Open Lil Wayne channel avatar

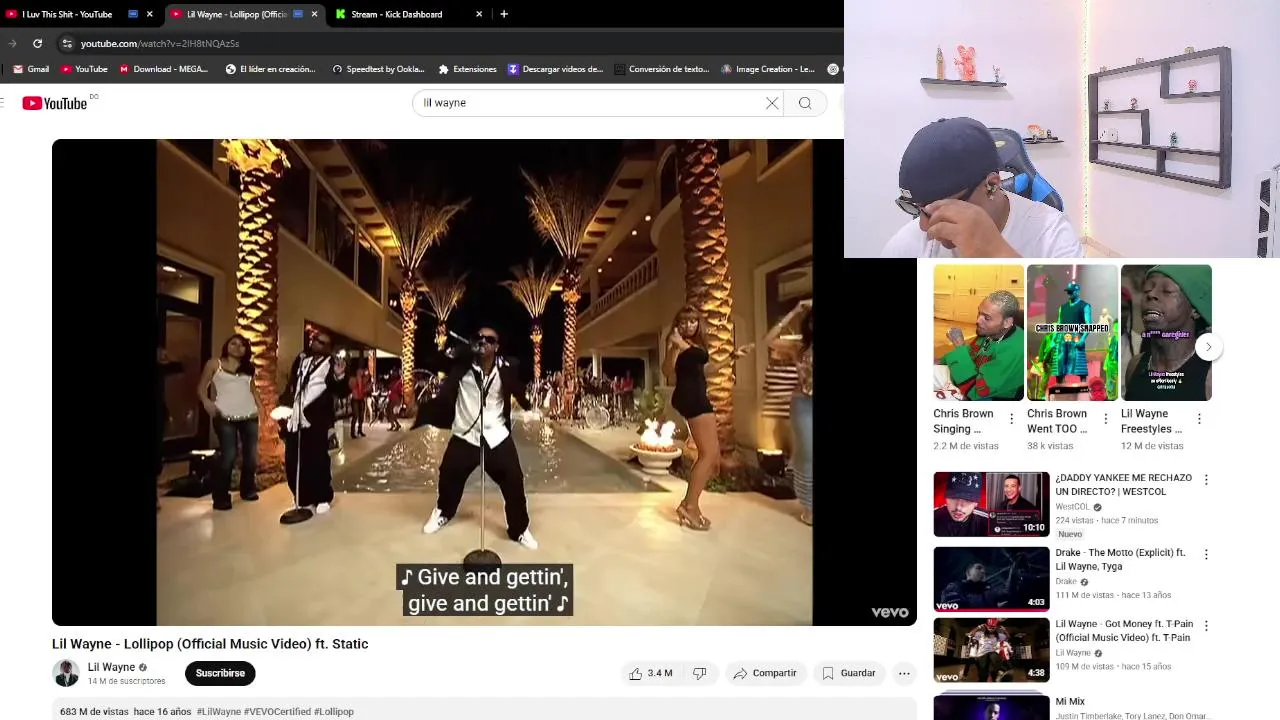pyautogui.click(x=66, y=673)
